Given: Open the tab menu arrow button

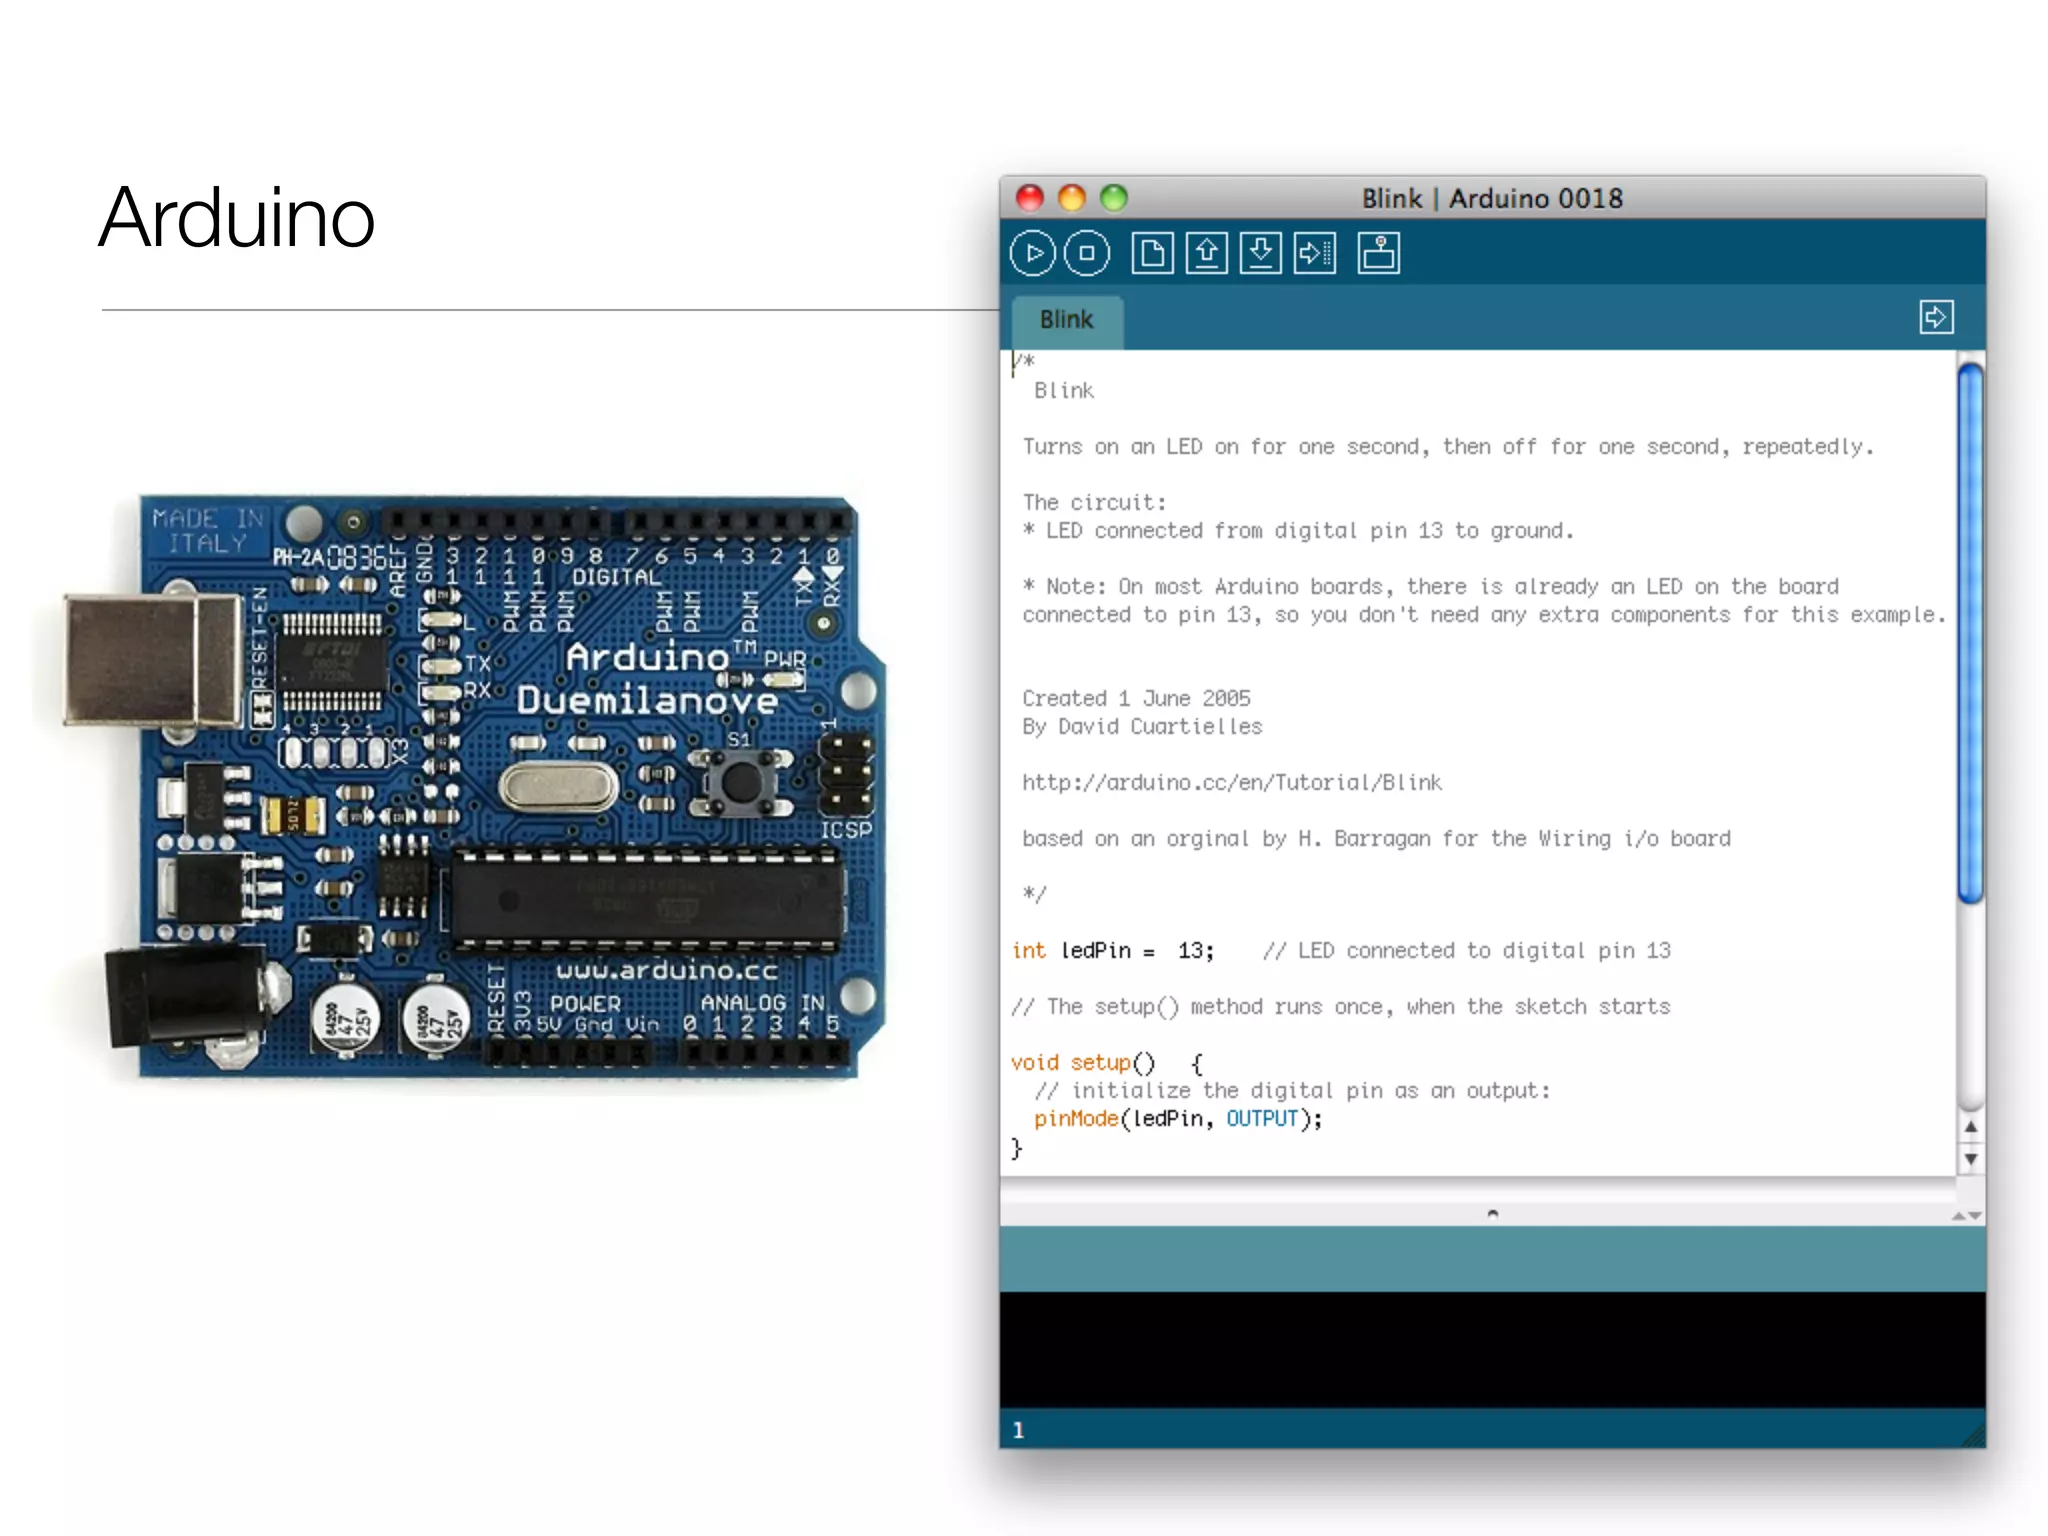Looking at the screenshot, I should point(1936,318).
